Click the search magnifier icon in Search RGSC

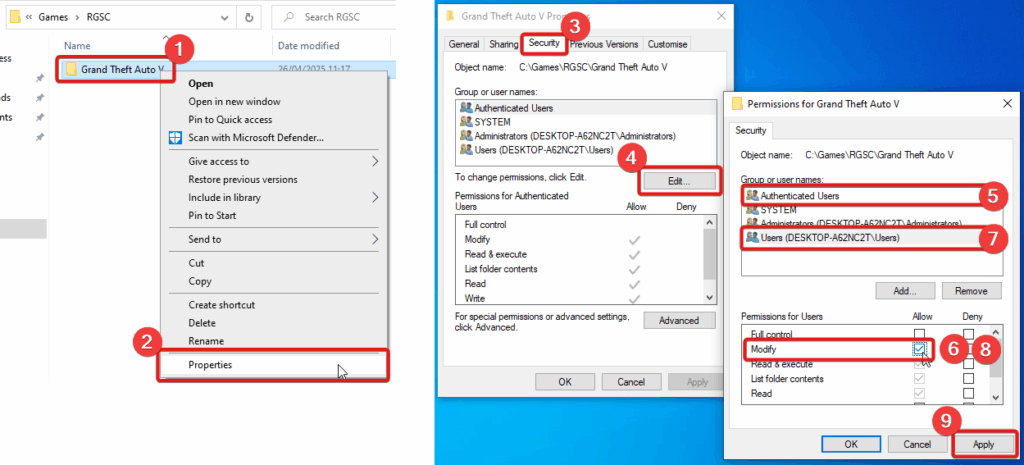pos(290,18)
